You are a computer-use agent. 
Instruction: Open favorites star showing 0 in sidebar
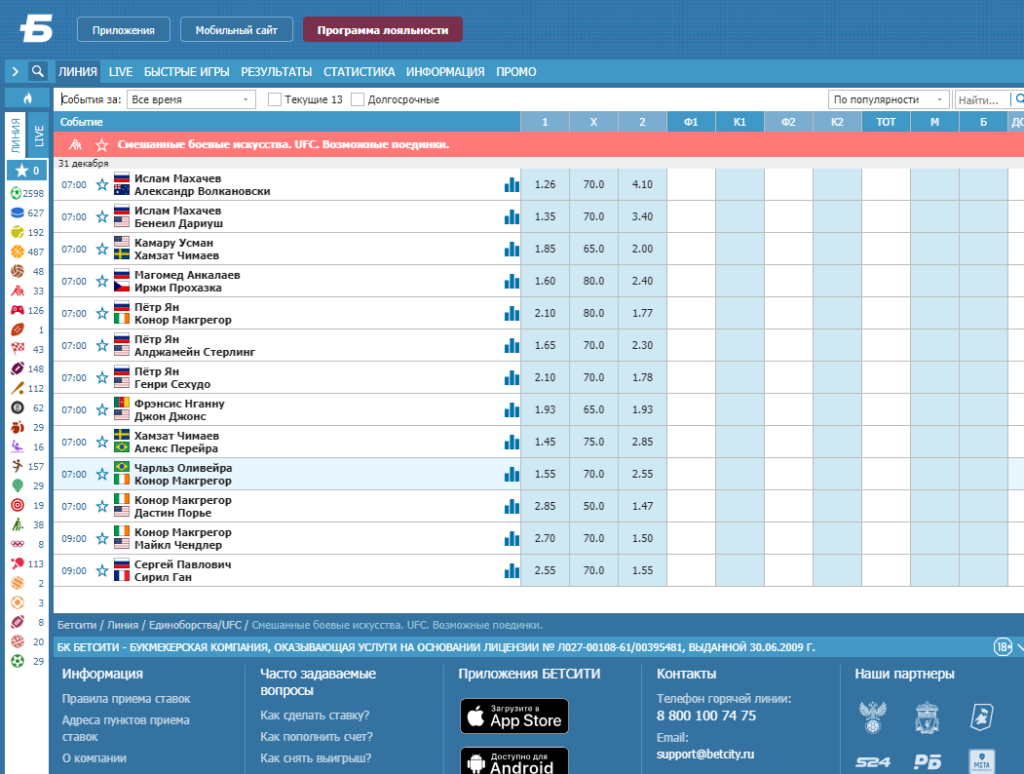point(27,170)
